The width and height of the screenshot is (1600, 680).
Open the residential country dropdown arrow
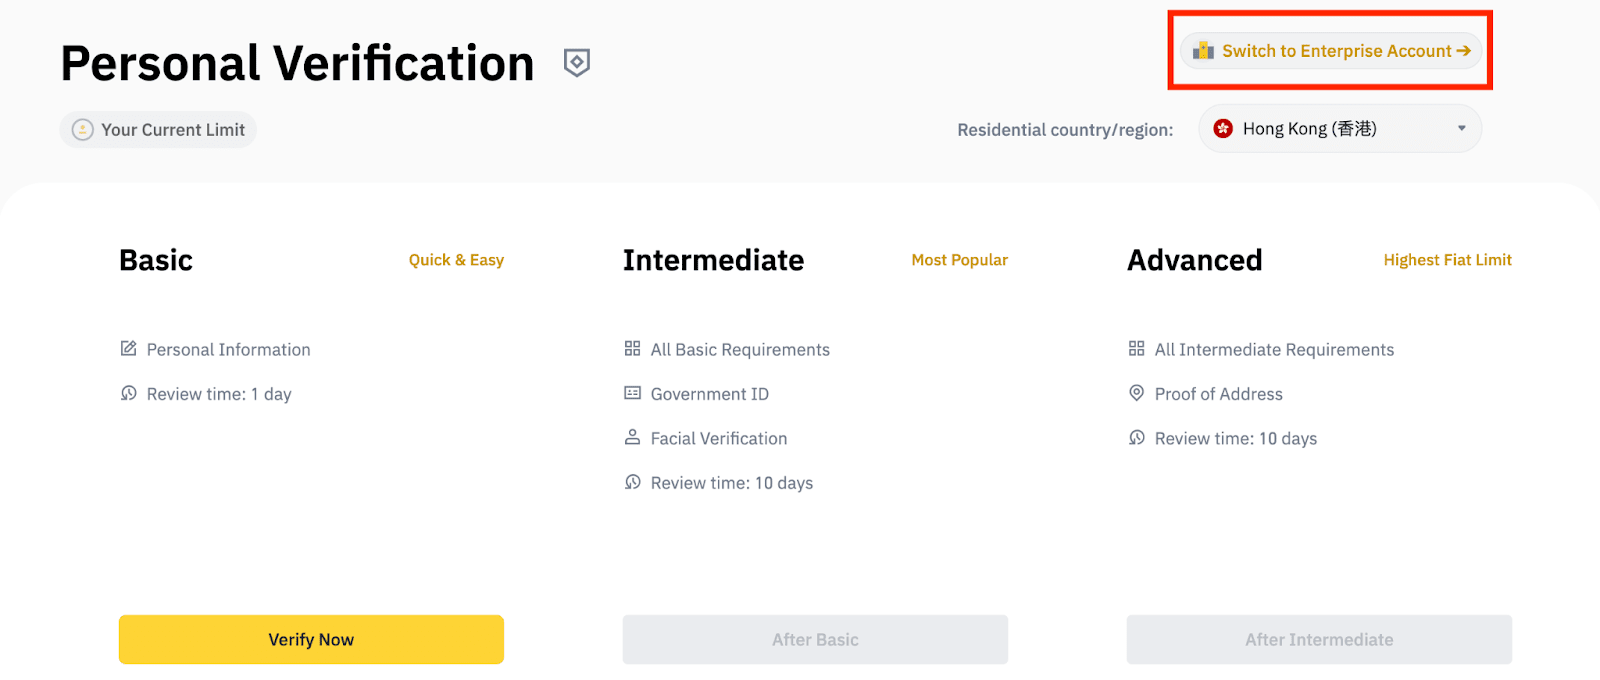coord(1461,128)
